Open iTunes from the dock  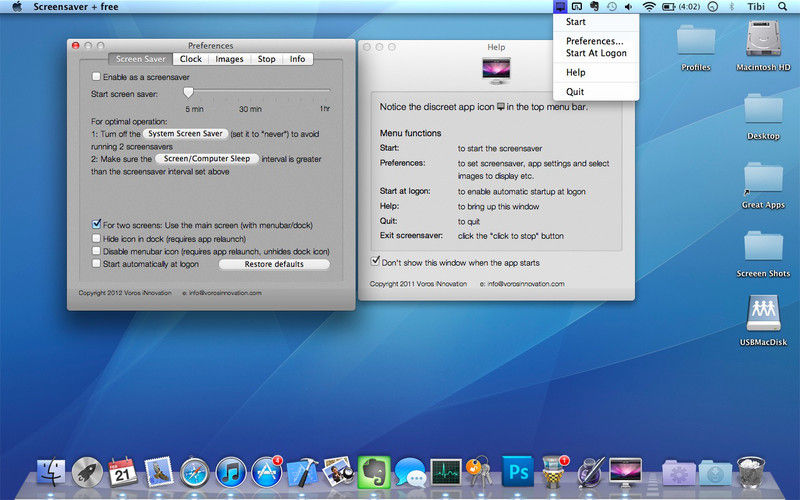pos(231,472)
